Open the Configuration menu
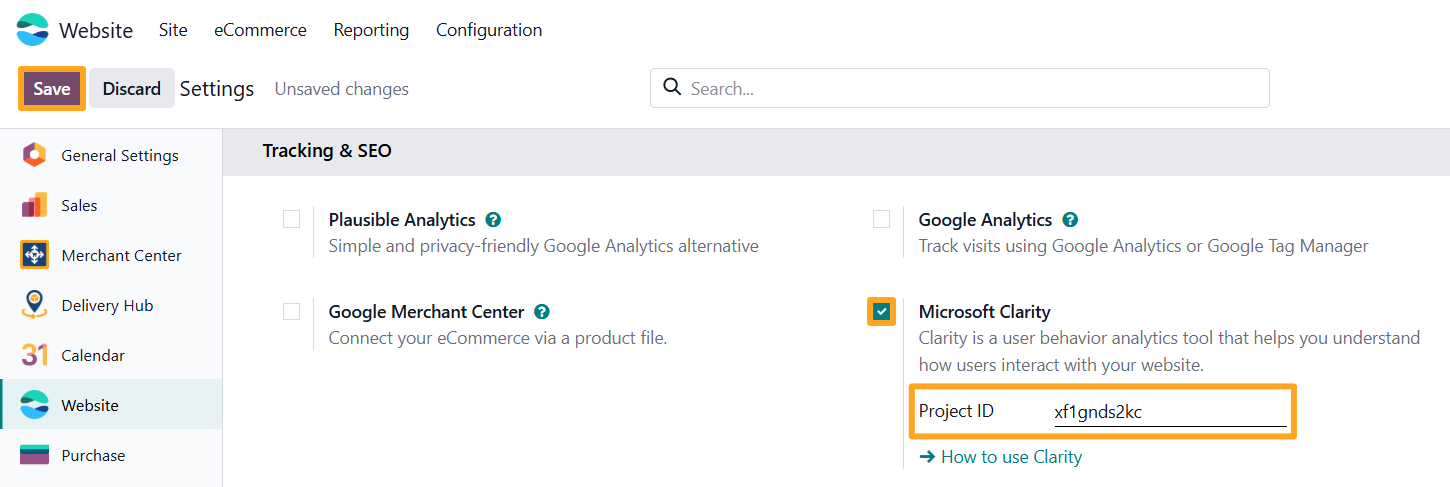This screenshot has width=1450, height=487. [x=489, y=30]
